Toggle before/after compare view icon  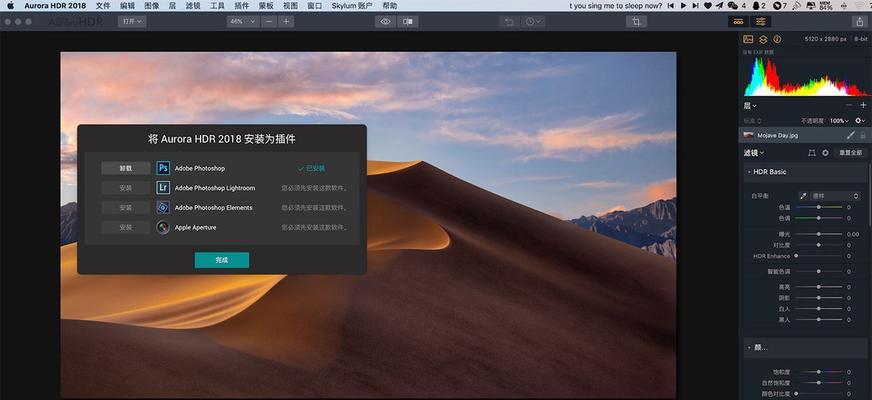pyautogui.click(x=408, y=22)
